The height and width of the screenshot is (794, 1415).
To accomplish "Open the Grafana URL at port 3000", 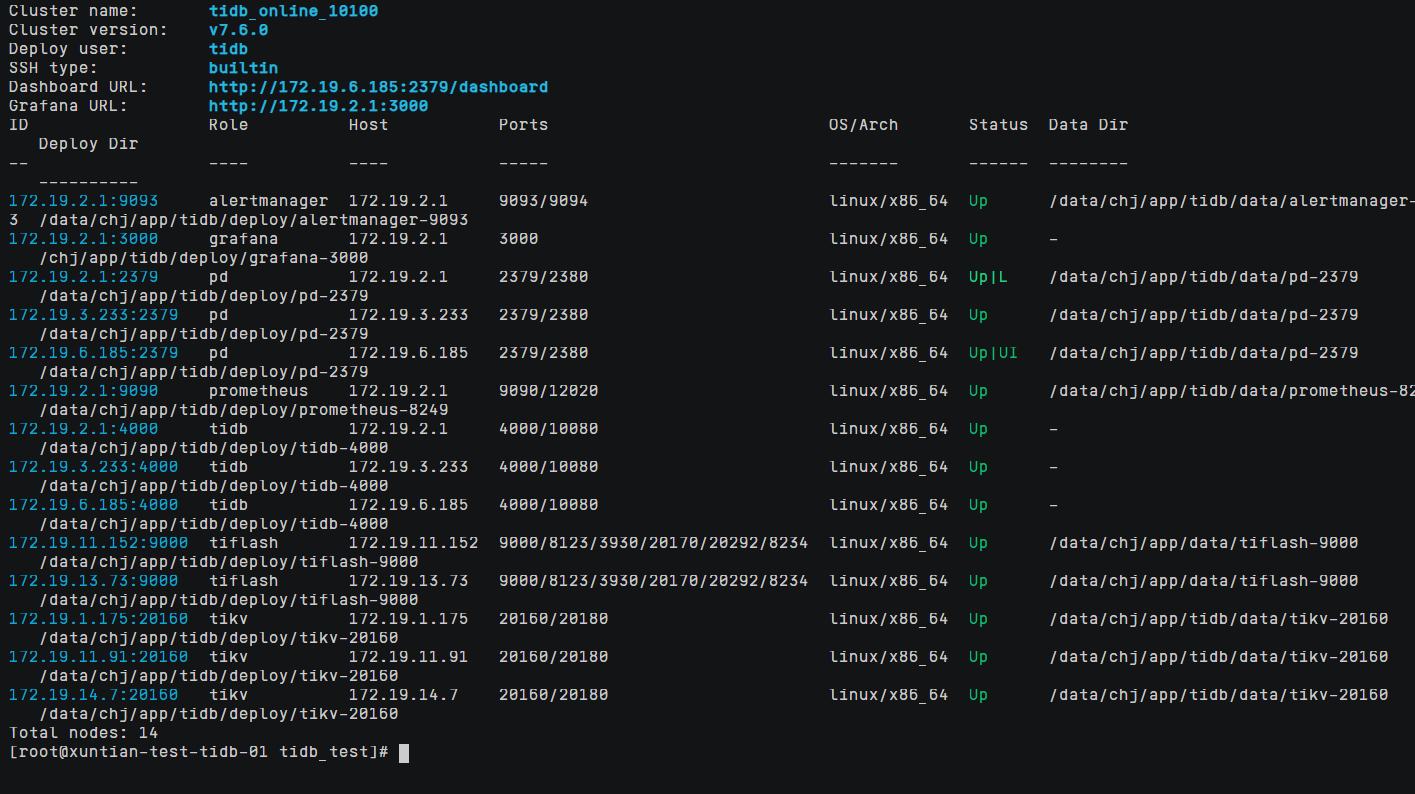I will click(318, 106).
